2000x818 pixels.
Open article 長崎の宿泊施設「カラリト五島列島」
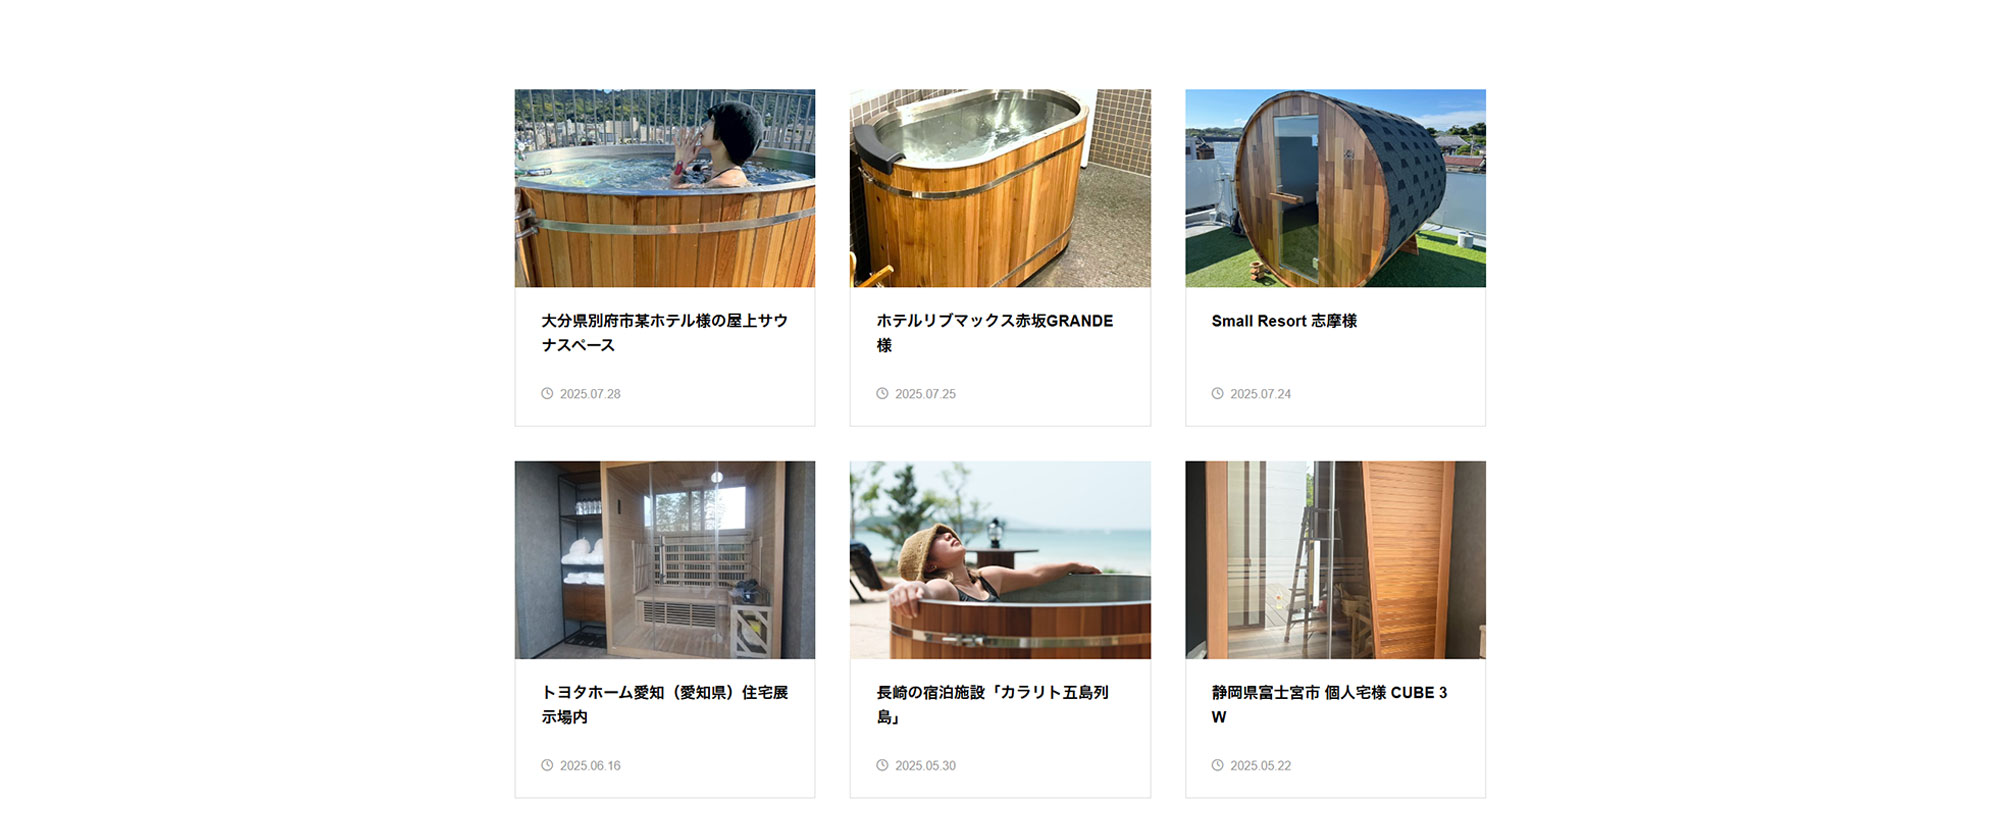[993, 704]
